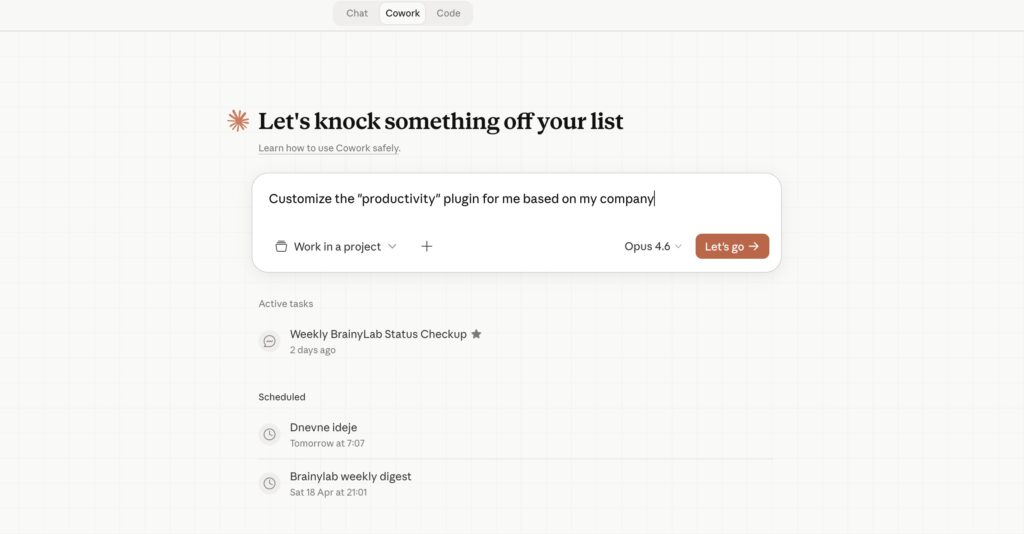Switch to the Code tab

448,13
